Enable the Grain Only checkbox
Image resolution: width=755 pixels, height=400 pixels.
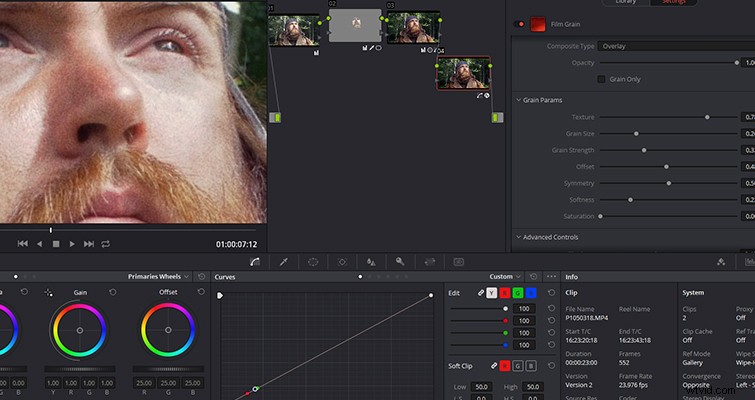pos(601,79)
